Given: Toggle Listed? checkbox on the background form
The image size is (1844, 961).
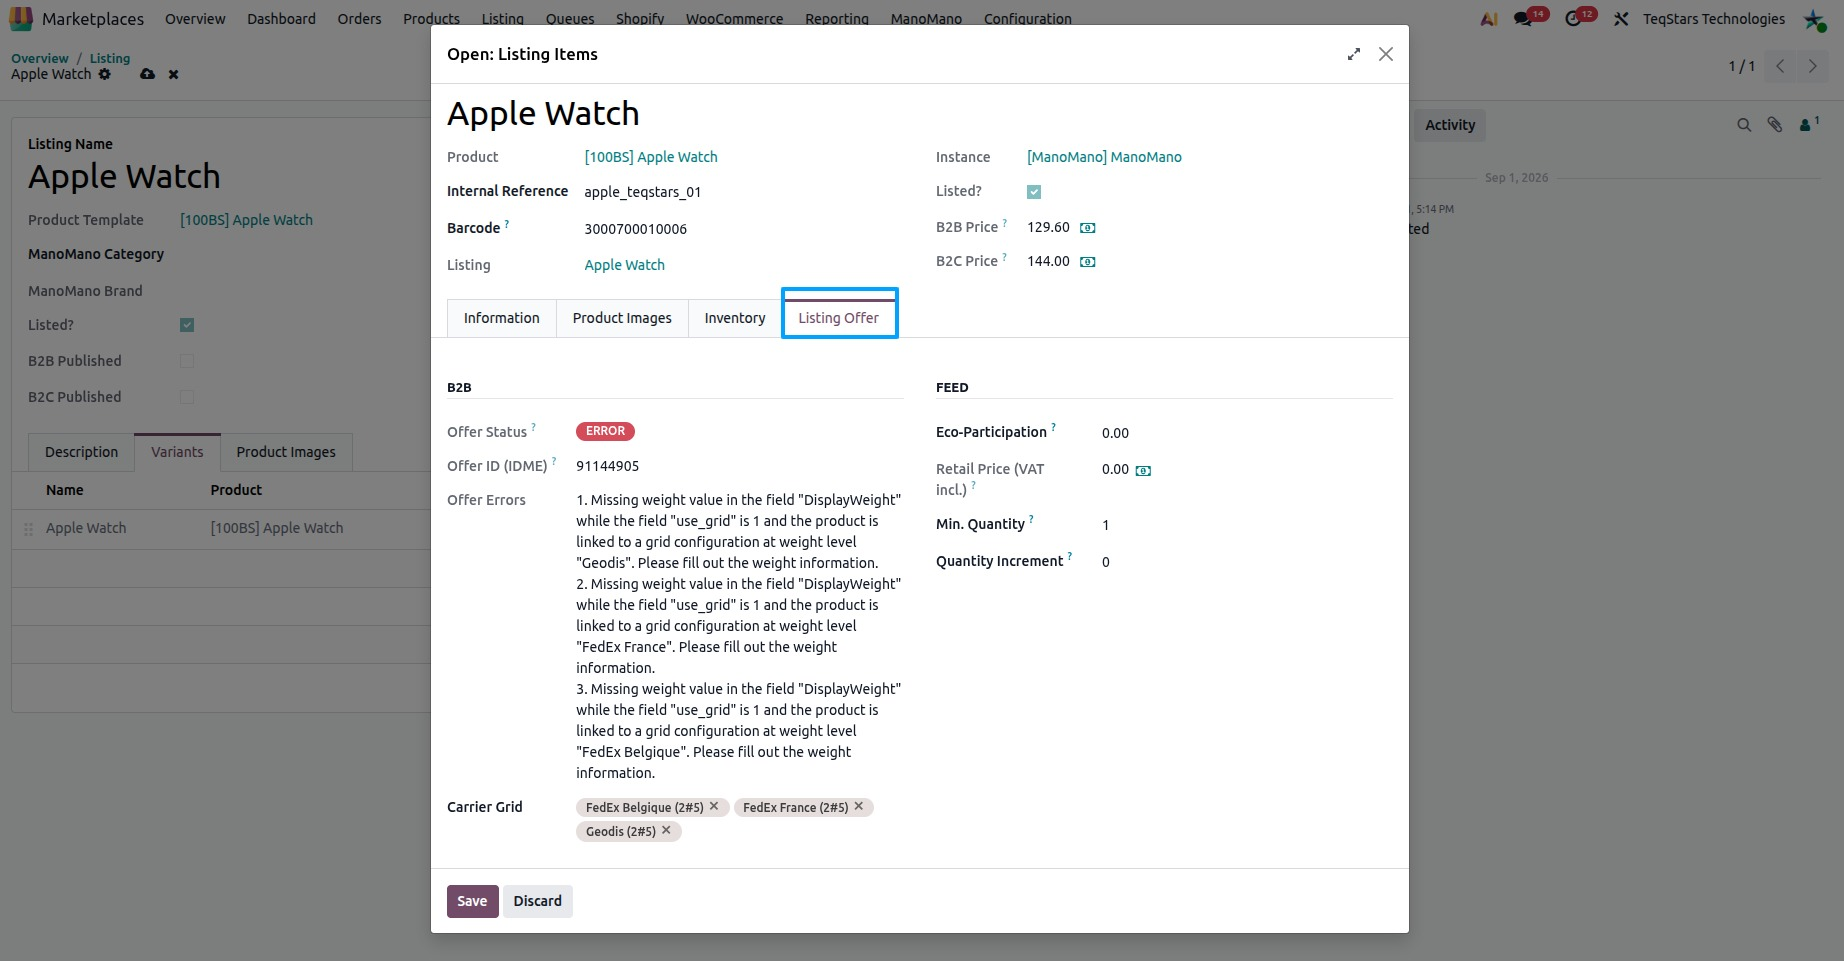Looking at the screenshot, I should point(187,325).
